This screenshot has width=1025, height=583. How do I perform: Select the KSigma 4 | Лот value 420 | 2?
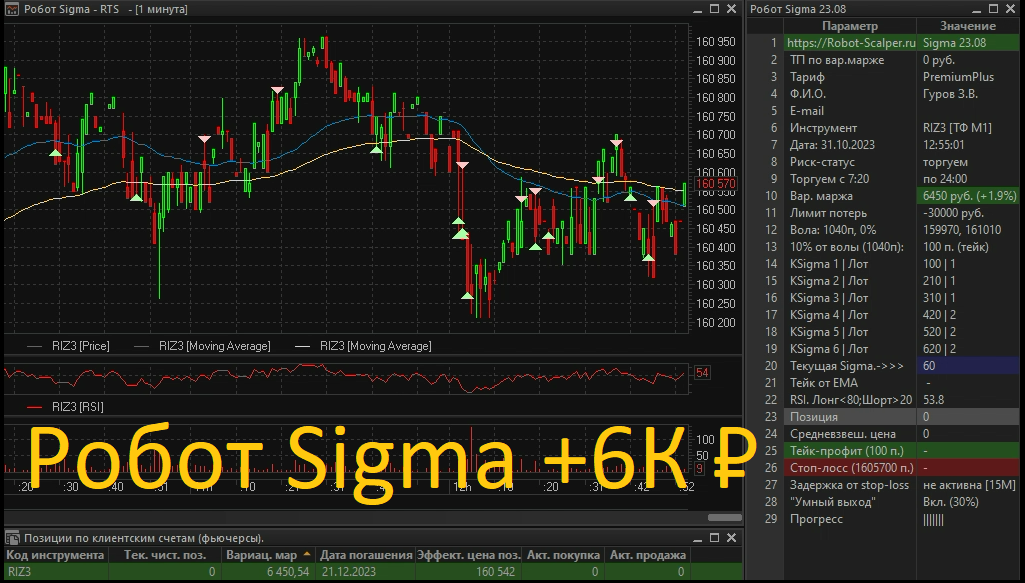(x=968, y=315)
